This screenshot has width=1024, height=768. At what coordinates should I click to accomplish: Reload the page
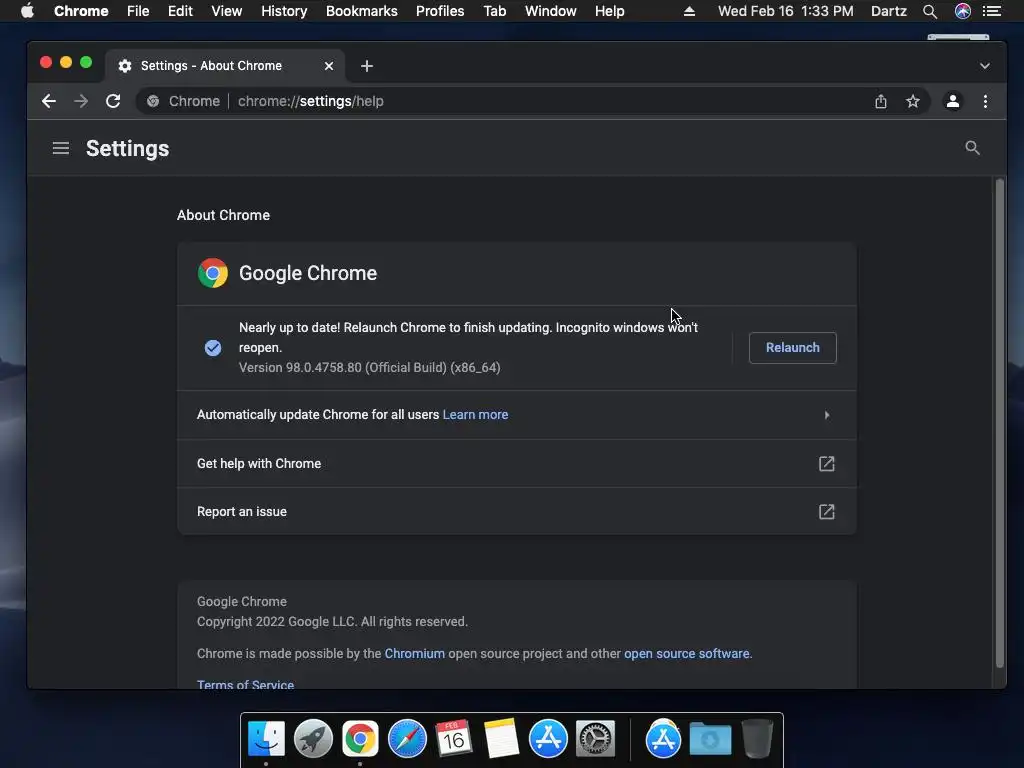[113, 101]
